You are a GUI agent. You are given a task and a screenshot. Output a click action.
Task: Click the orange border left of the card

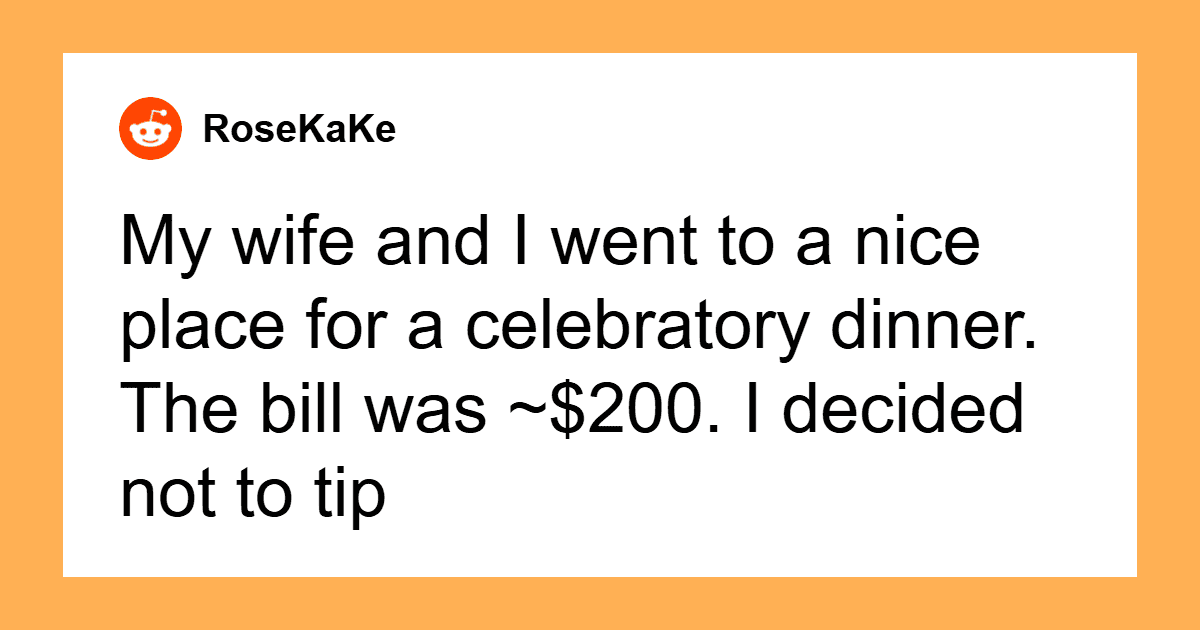[x=31, y=315]
